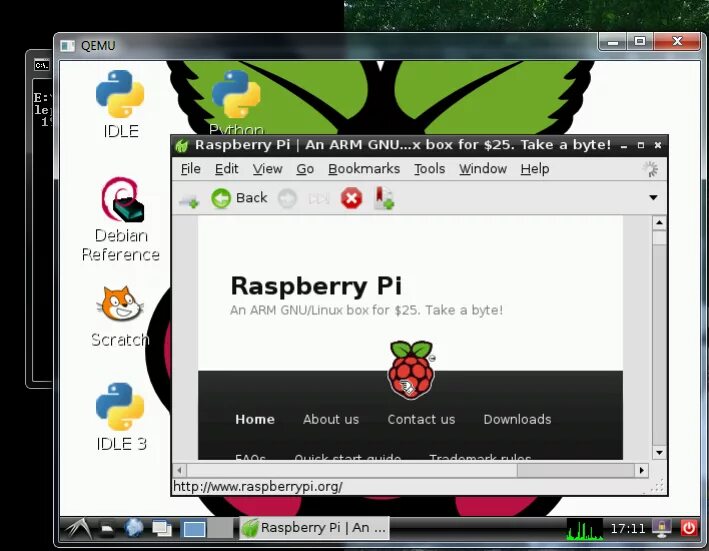The image size is (709, 551).
Task: Click the Raspberry Pi taskbar window button
Action: (314, 528)
